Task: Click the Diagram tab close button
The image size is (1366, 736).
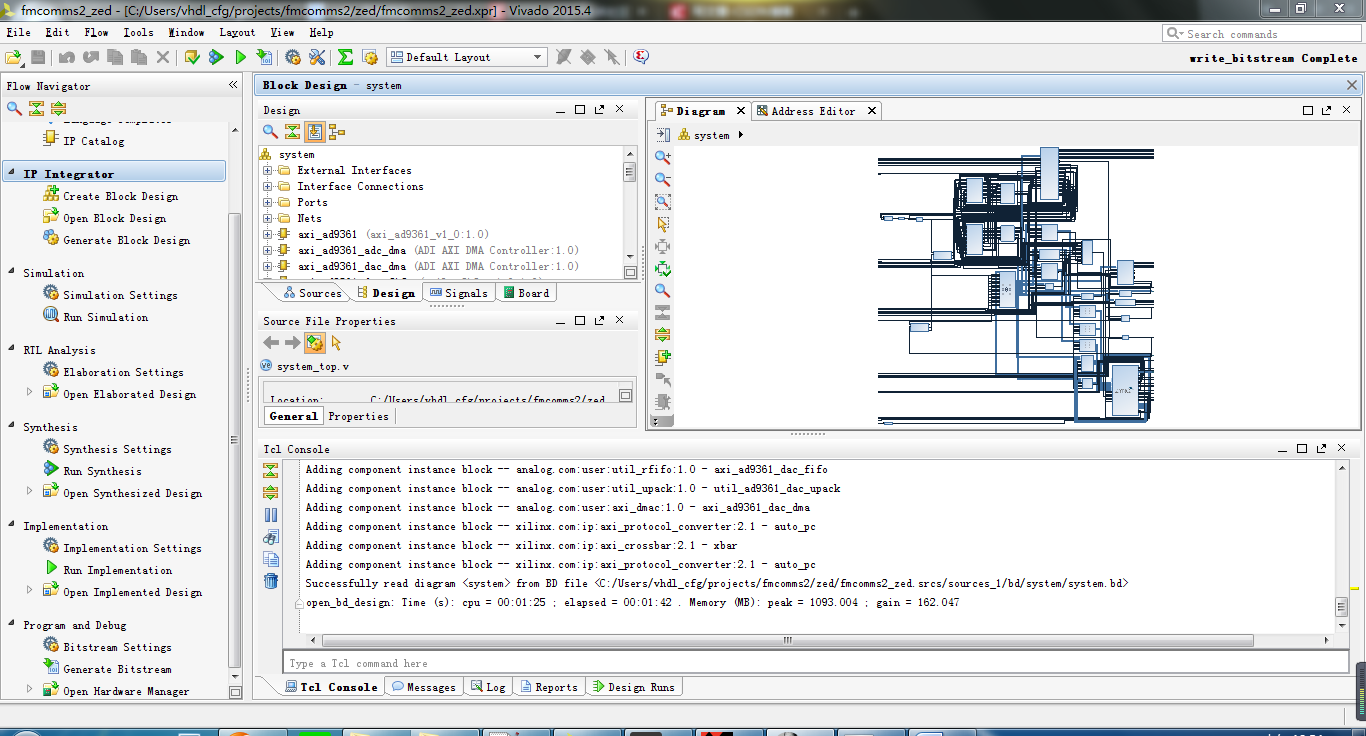Action: point(740,111)
